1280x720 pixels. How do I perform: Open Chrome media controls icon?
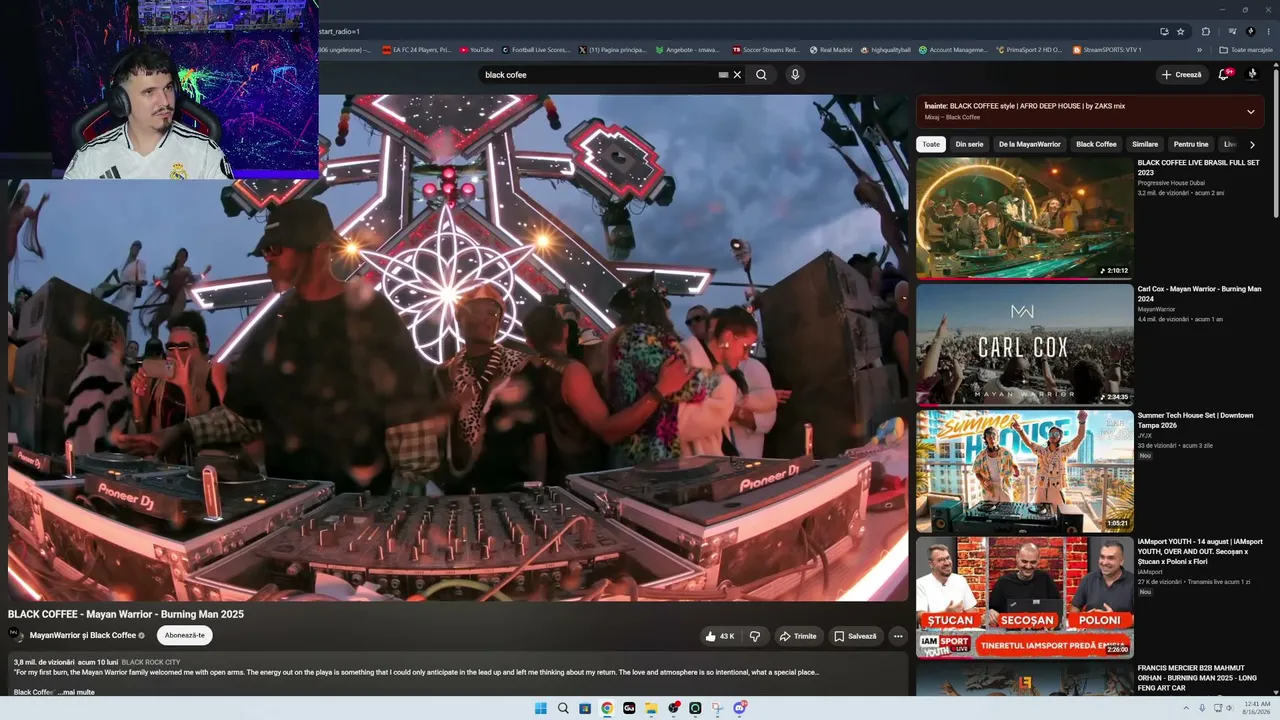[x=1232, y=31]
